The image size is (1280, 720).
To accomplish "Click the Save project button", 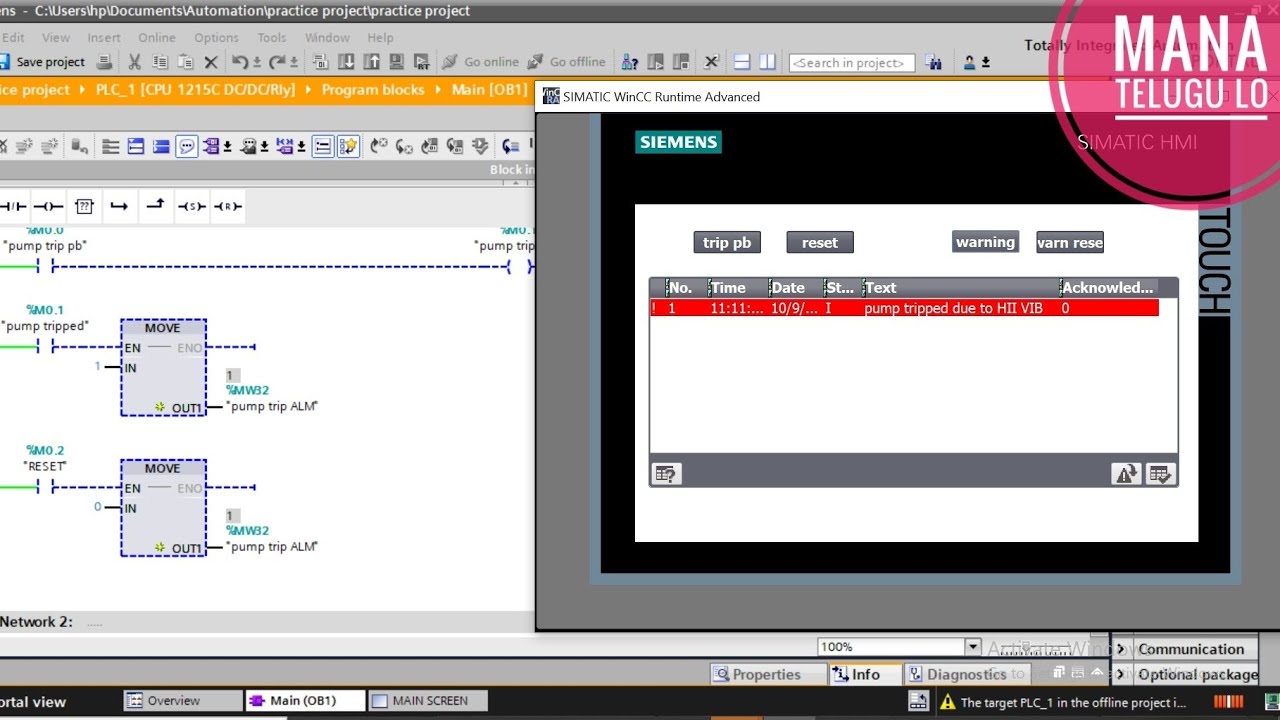I will [x=43, y=62].
